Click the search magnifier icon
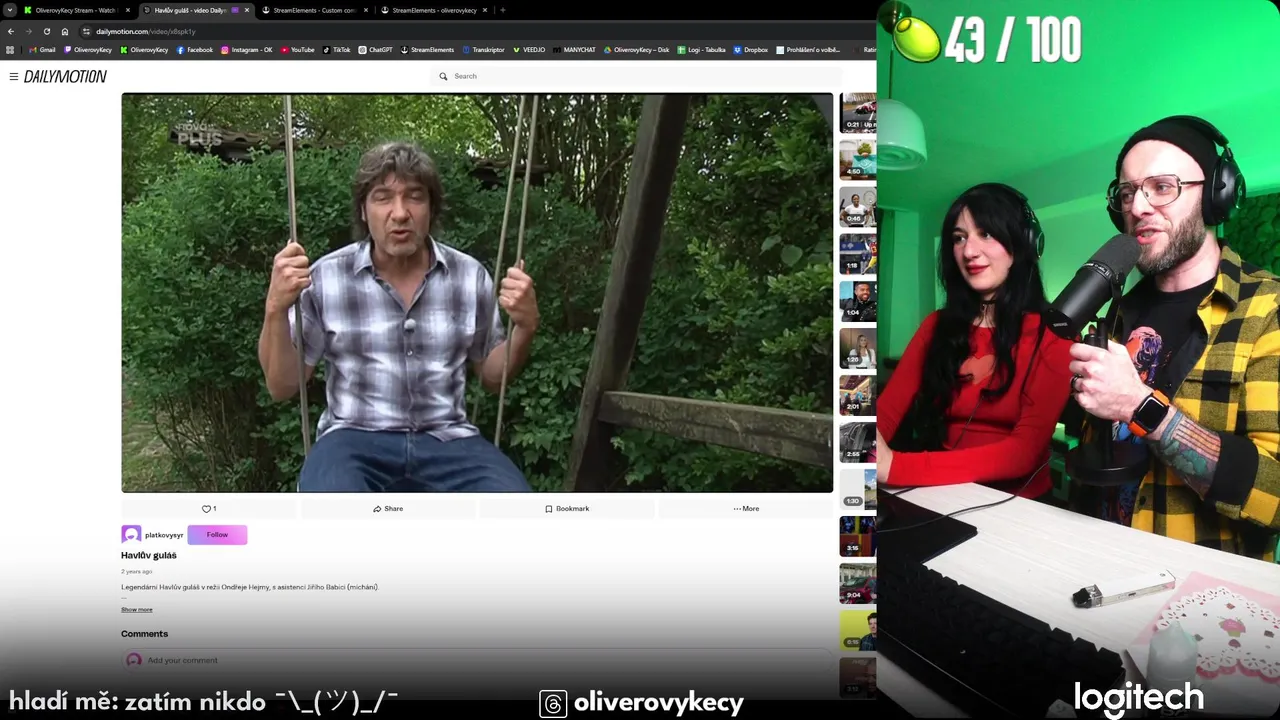Viewport: 1280px width, 720px height. (443, 76)
